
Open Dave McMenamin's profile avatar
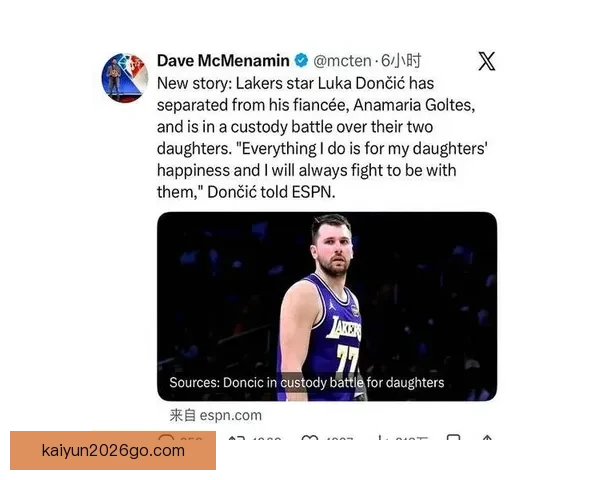(125, 78)
